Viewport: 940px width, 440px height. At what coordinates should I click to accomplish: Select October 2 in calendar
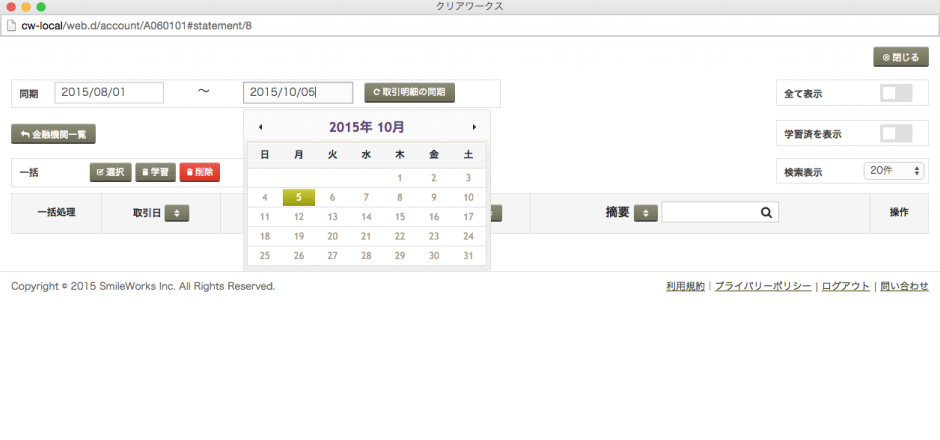pyautogui.click(x=434, y=178)
